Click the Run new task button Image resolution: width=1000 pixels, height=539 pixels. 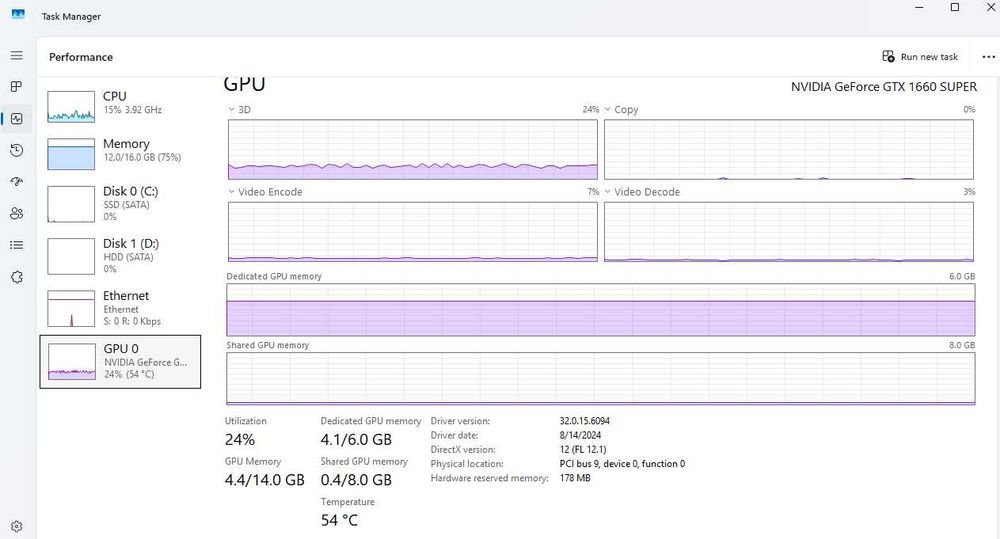point(920,57)
